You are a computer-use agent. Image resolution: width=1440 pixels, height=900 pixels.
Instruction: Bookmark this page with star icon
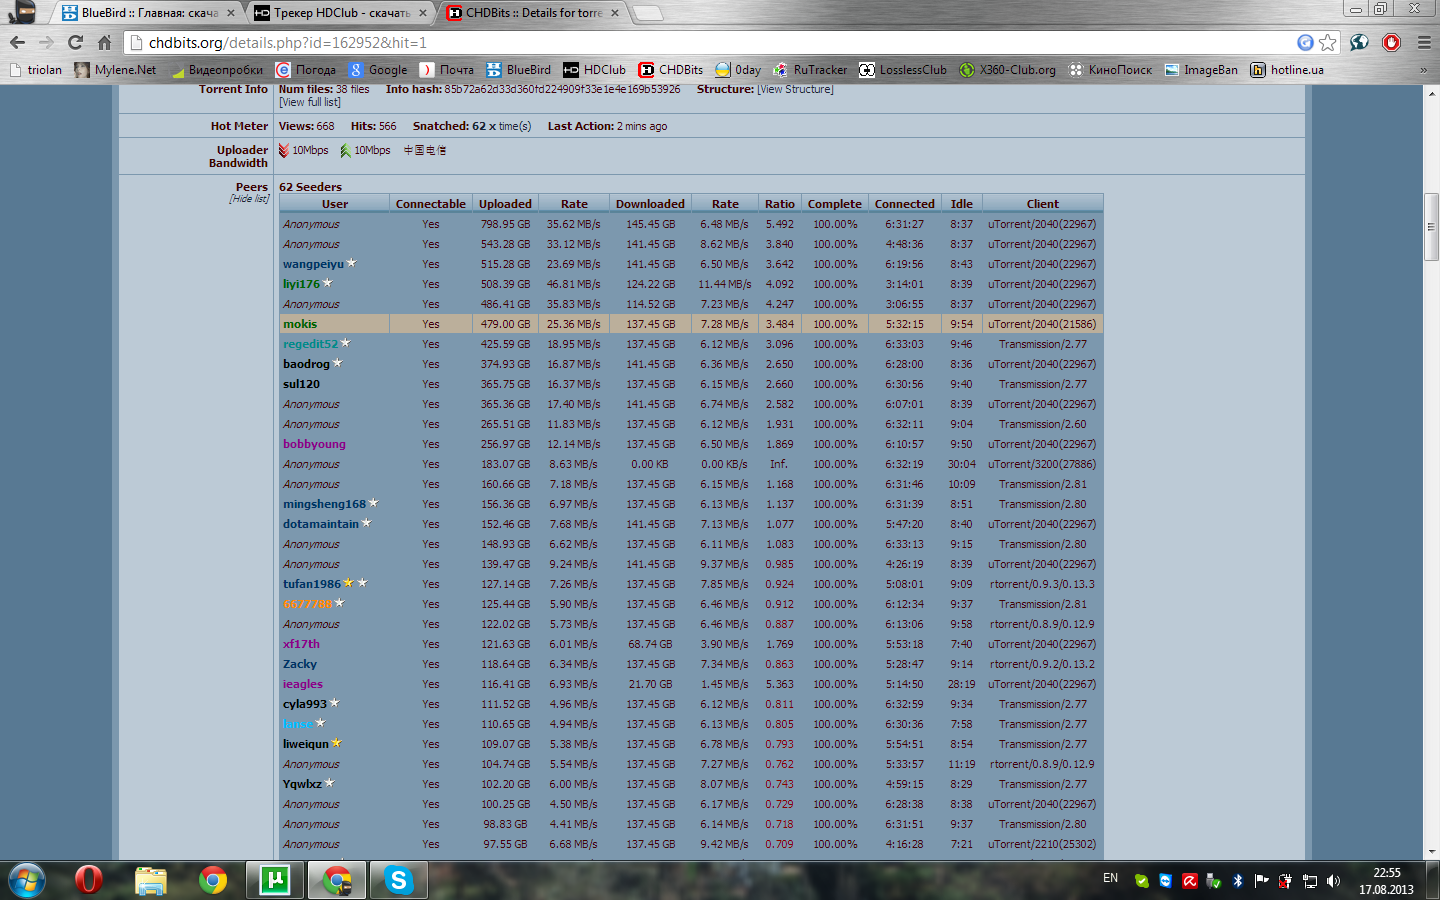[1328, 42]
